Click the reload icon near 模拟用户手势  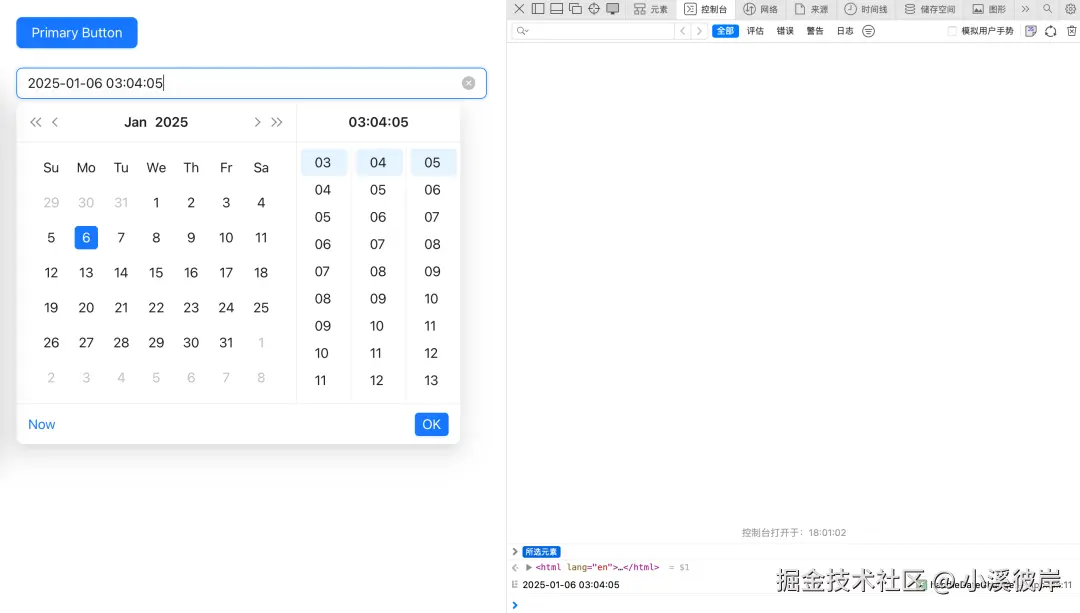click(1050, 31)
